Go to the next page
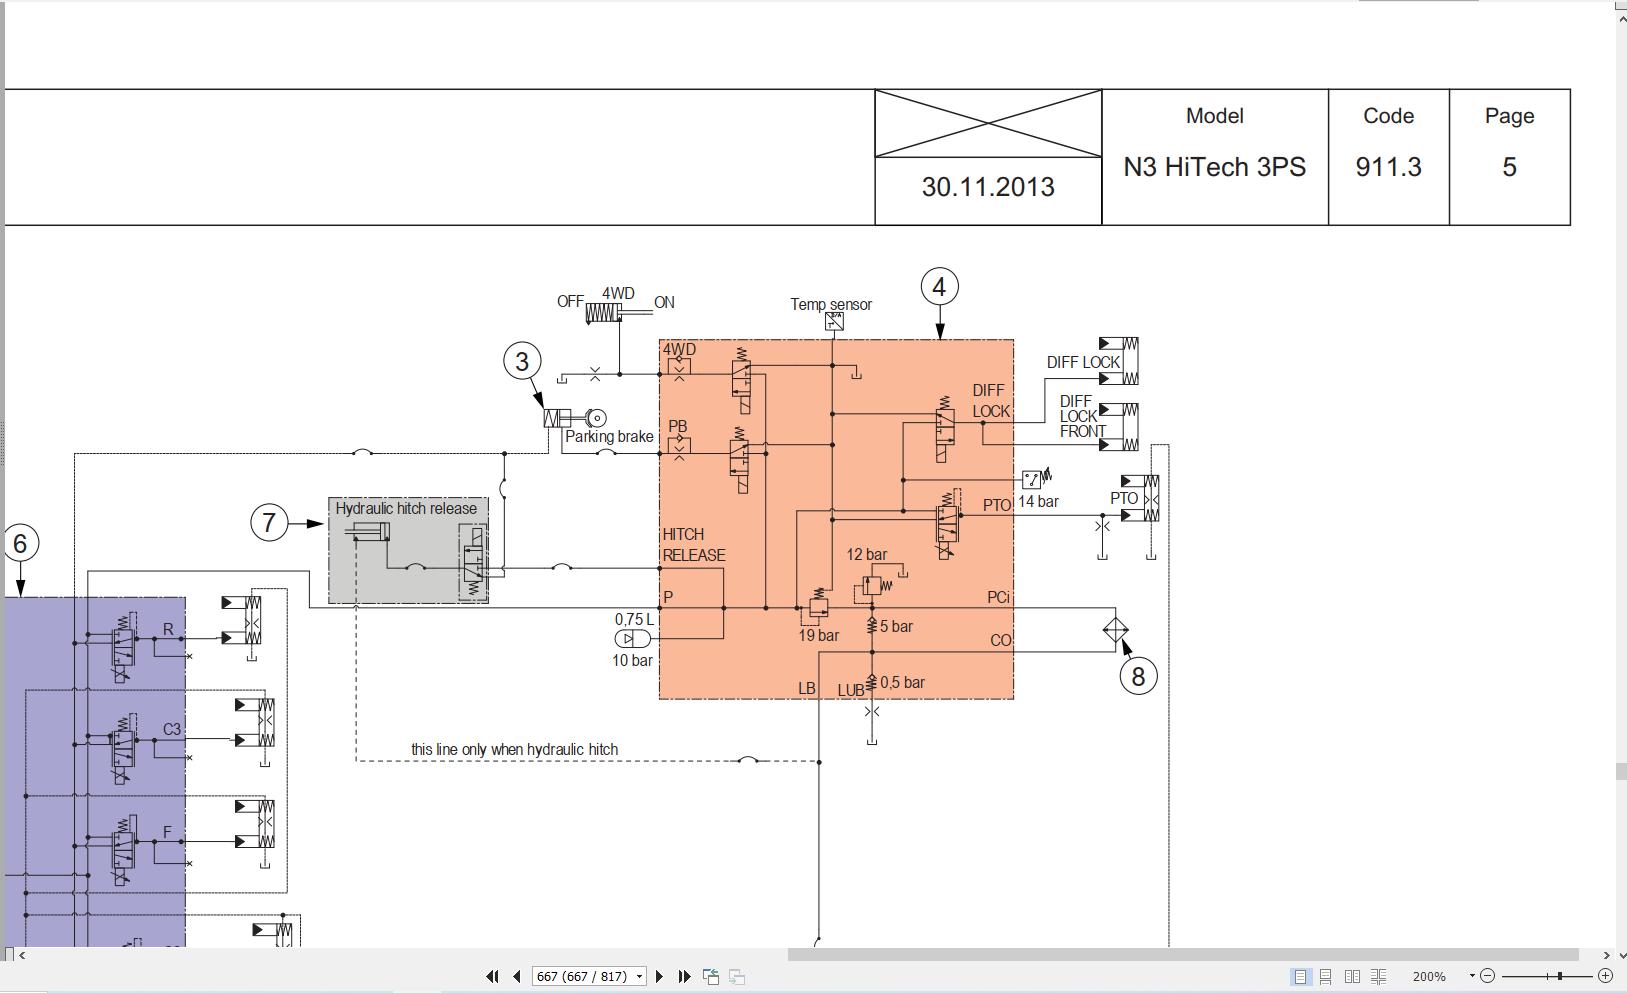The height and width of the screenshot is (993, 1627). [659, 977]
